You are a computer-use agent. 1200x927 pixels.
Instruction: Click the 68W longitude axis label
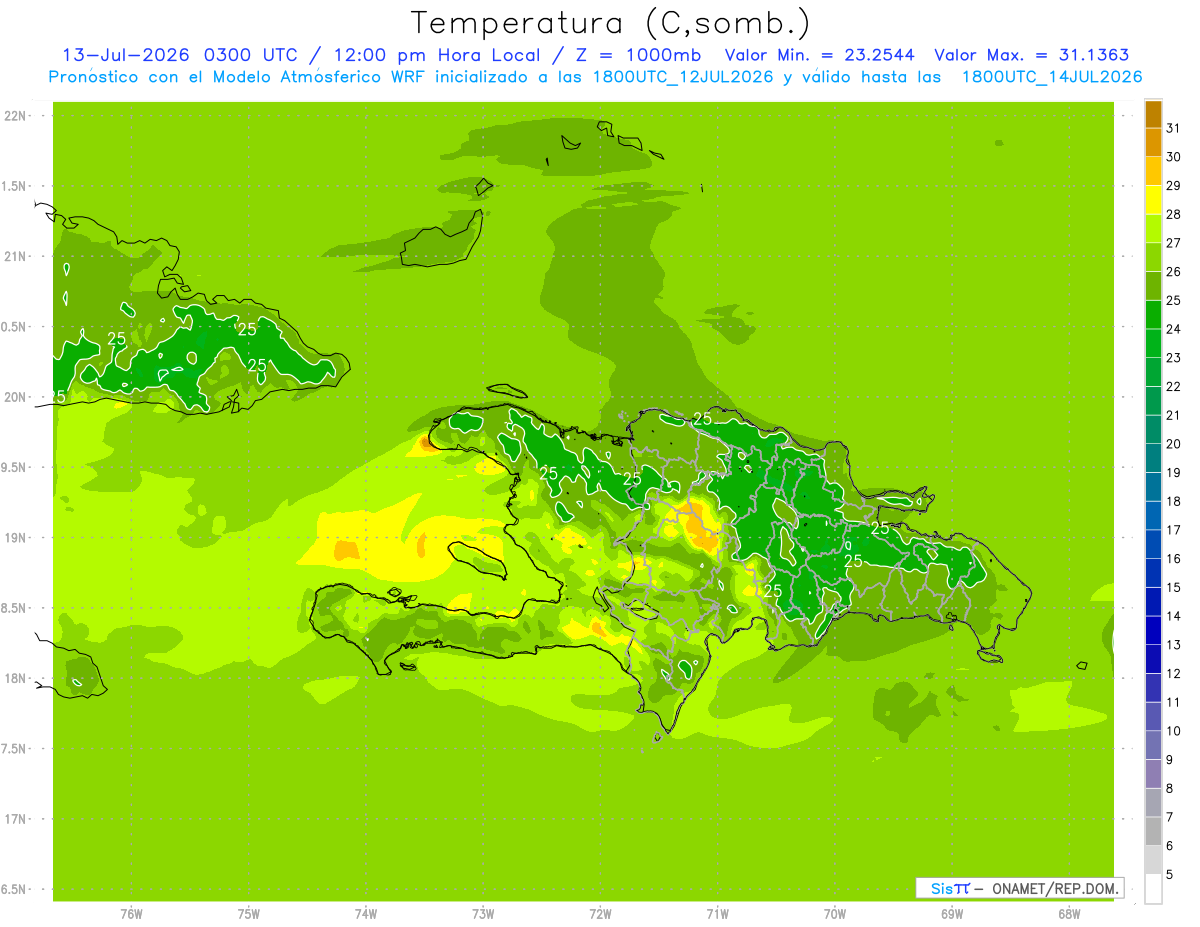point(1069,914)
